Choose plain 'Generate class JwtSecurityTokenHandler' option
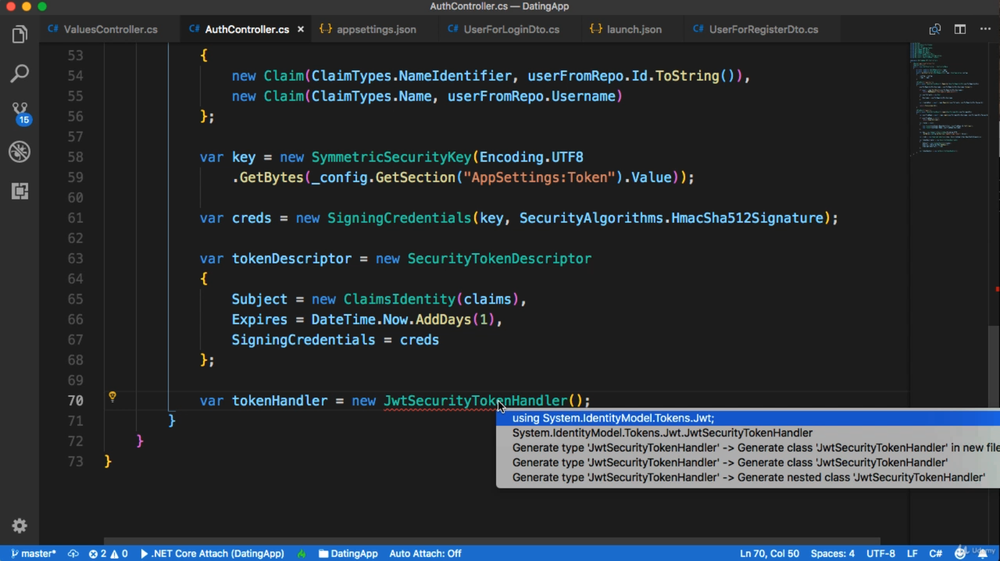This screenshot has height=561, width=1000. 748,462
